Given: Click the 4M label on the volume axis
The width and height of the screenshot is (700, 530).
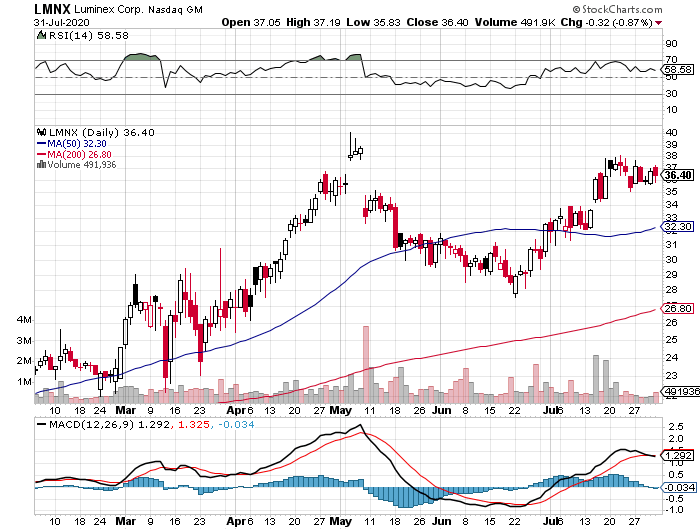Looking at the screenshot, I should coord(25,320).
